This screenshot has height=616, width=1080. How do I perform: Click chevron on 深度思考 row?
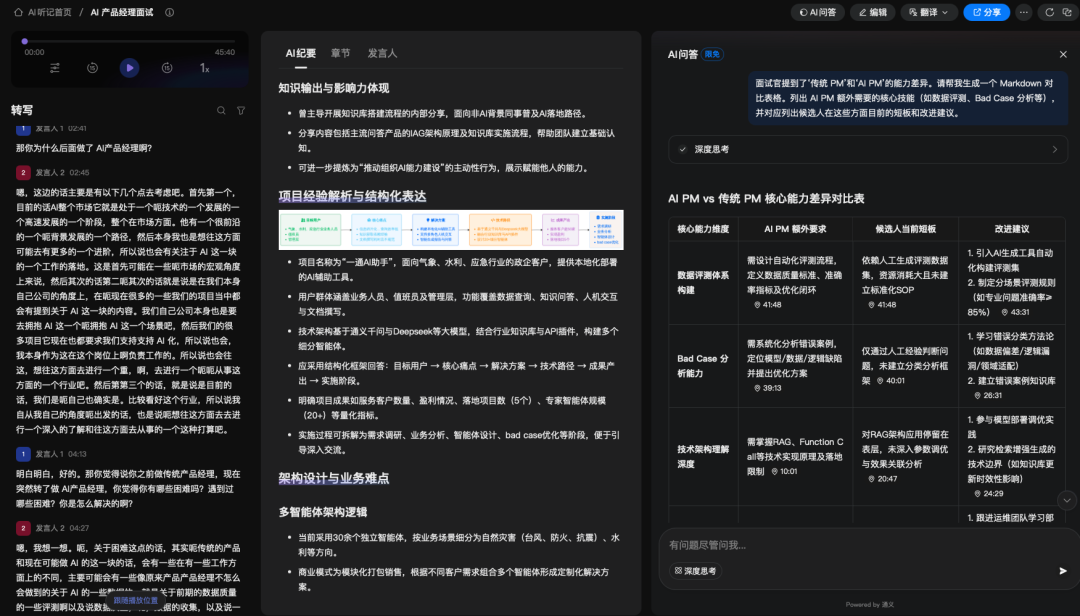pyautogui.click(x=1055, y=150)
